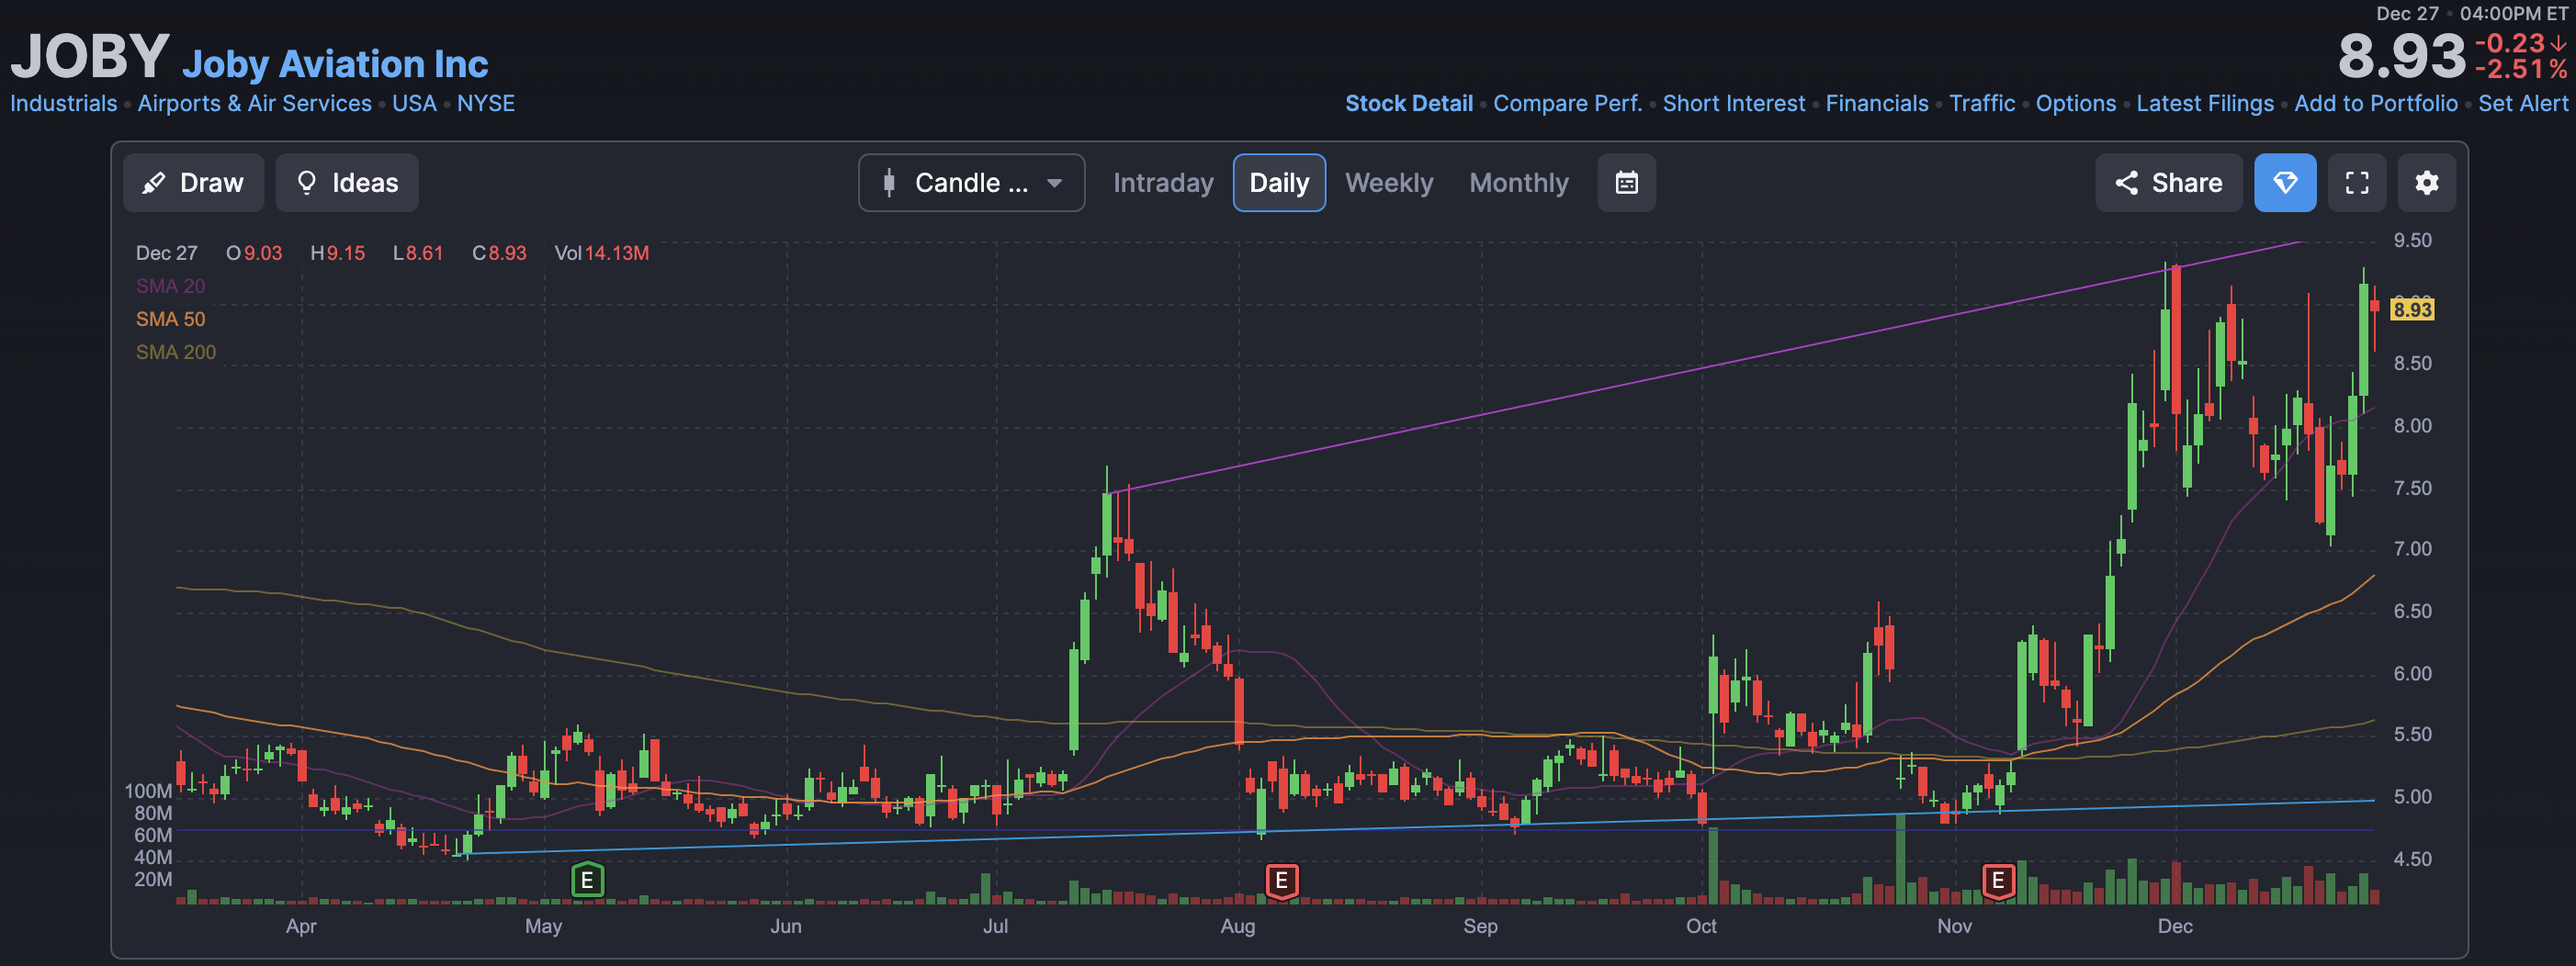The height and width of the screenshot is (966, 2576).
Task: Expand the Candle chart type dropdown
Action: coord(971,183)
